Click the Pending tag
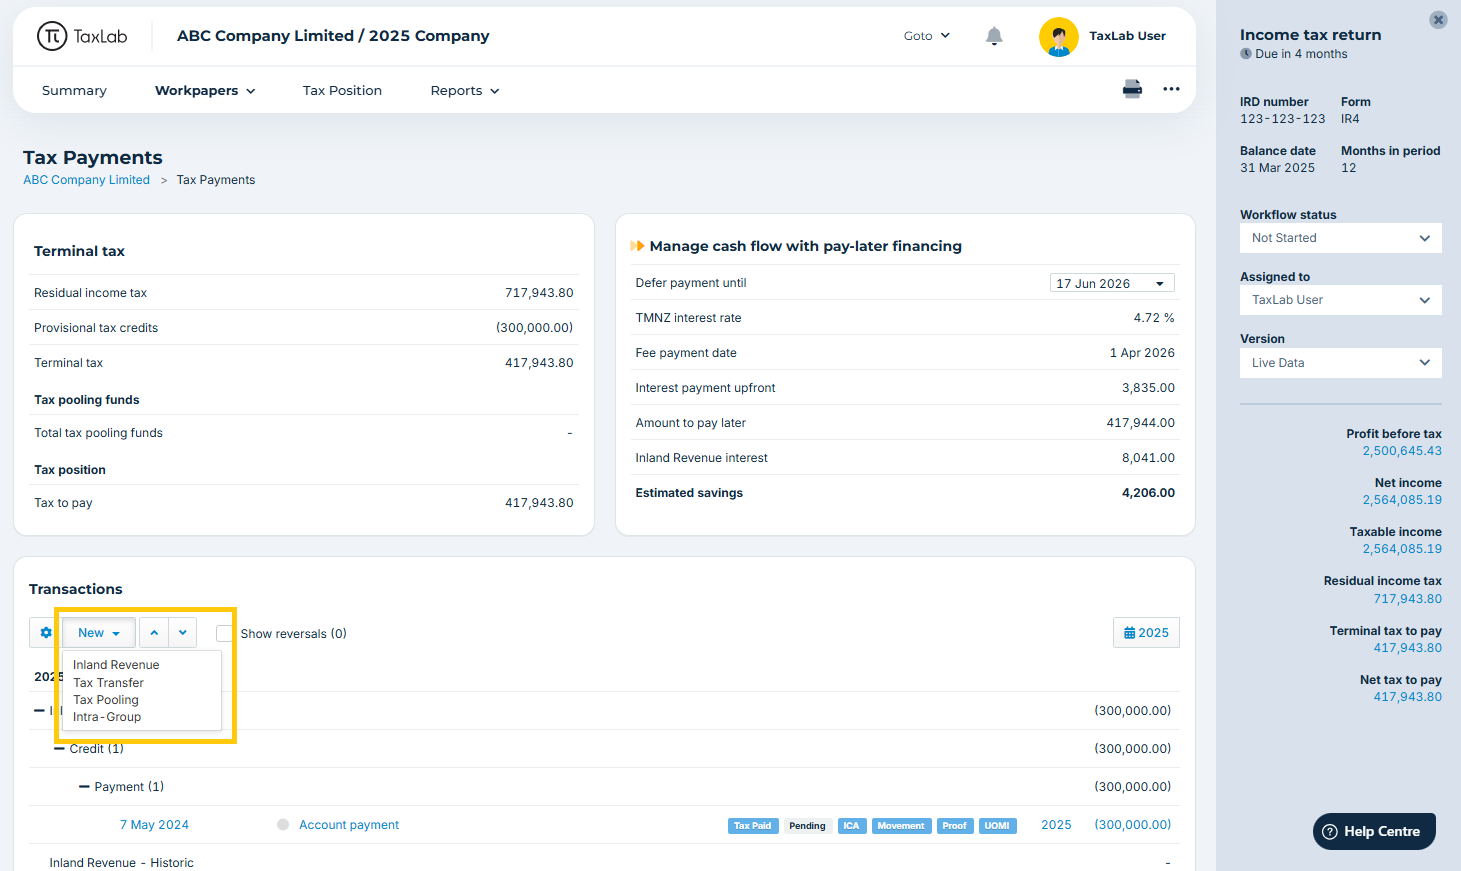The height and width of the screenshot is (871, 1461). pos(807,826)
